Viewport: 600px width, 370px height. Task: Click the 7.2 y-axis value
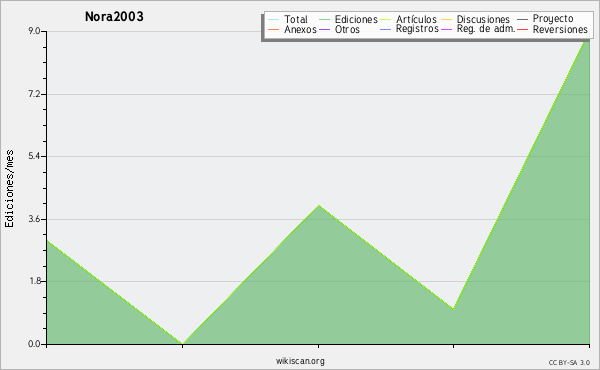(34, 94)
